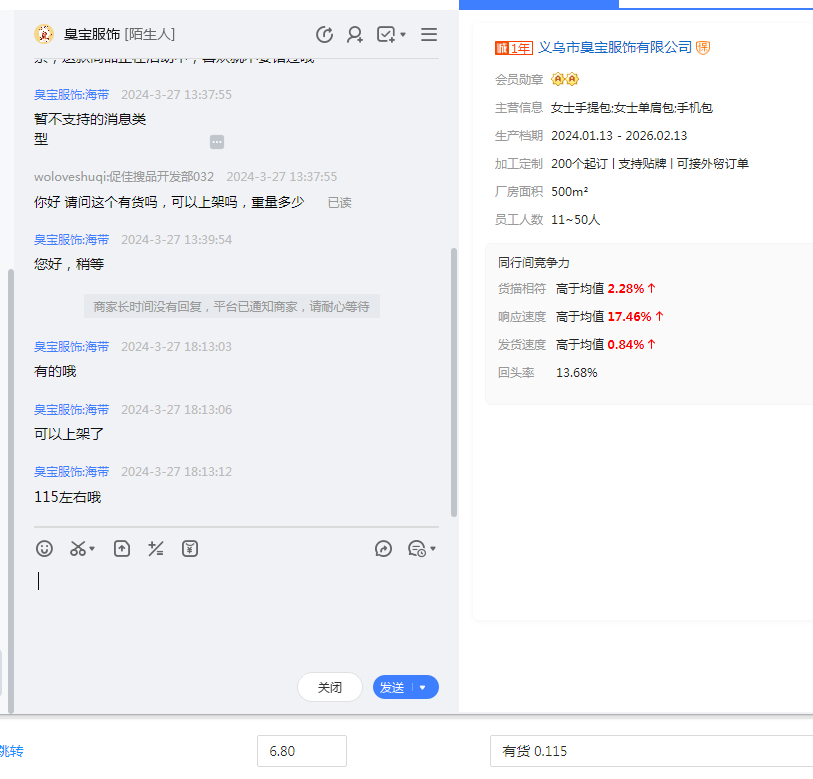Screen dimensions: 813x779
Task: Click the yuan payment order icon
Action: 190,549
